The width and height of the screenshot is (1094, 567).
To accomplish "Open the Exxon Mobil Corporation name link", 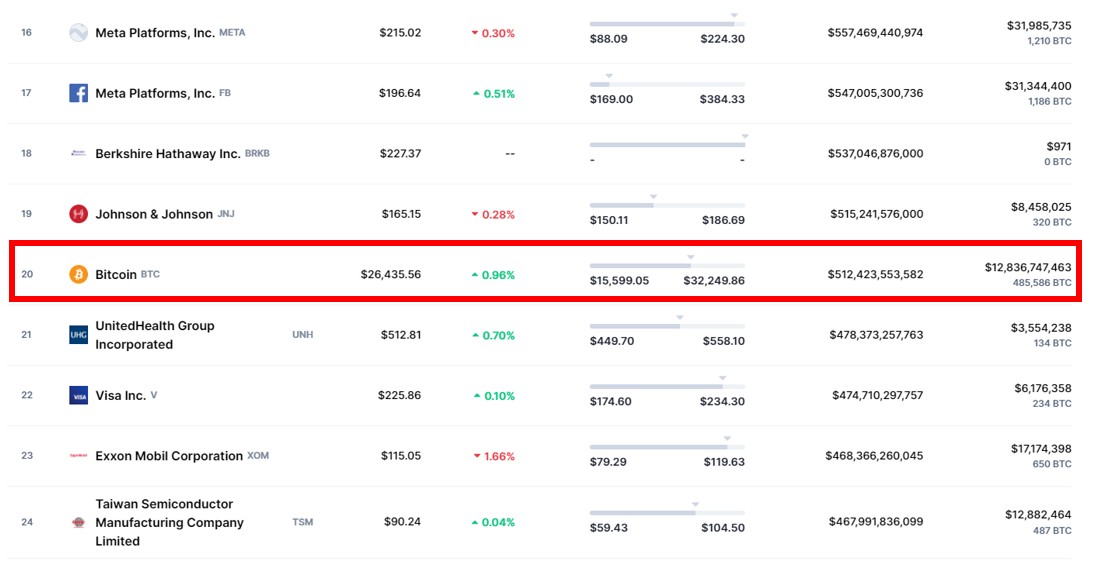I will pyautogui.click(x=168, y=456).
